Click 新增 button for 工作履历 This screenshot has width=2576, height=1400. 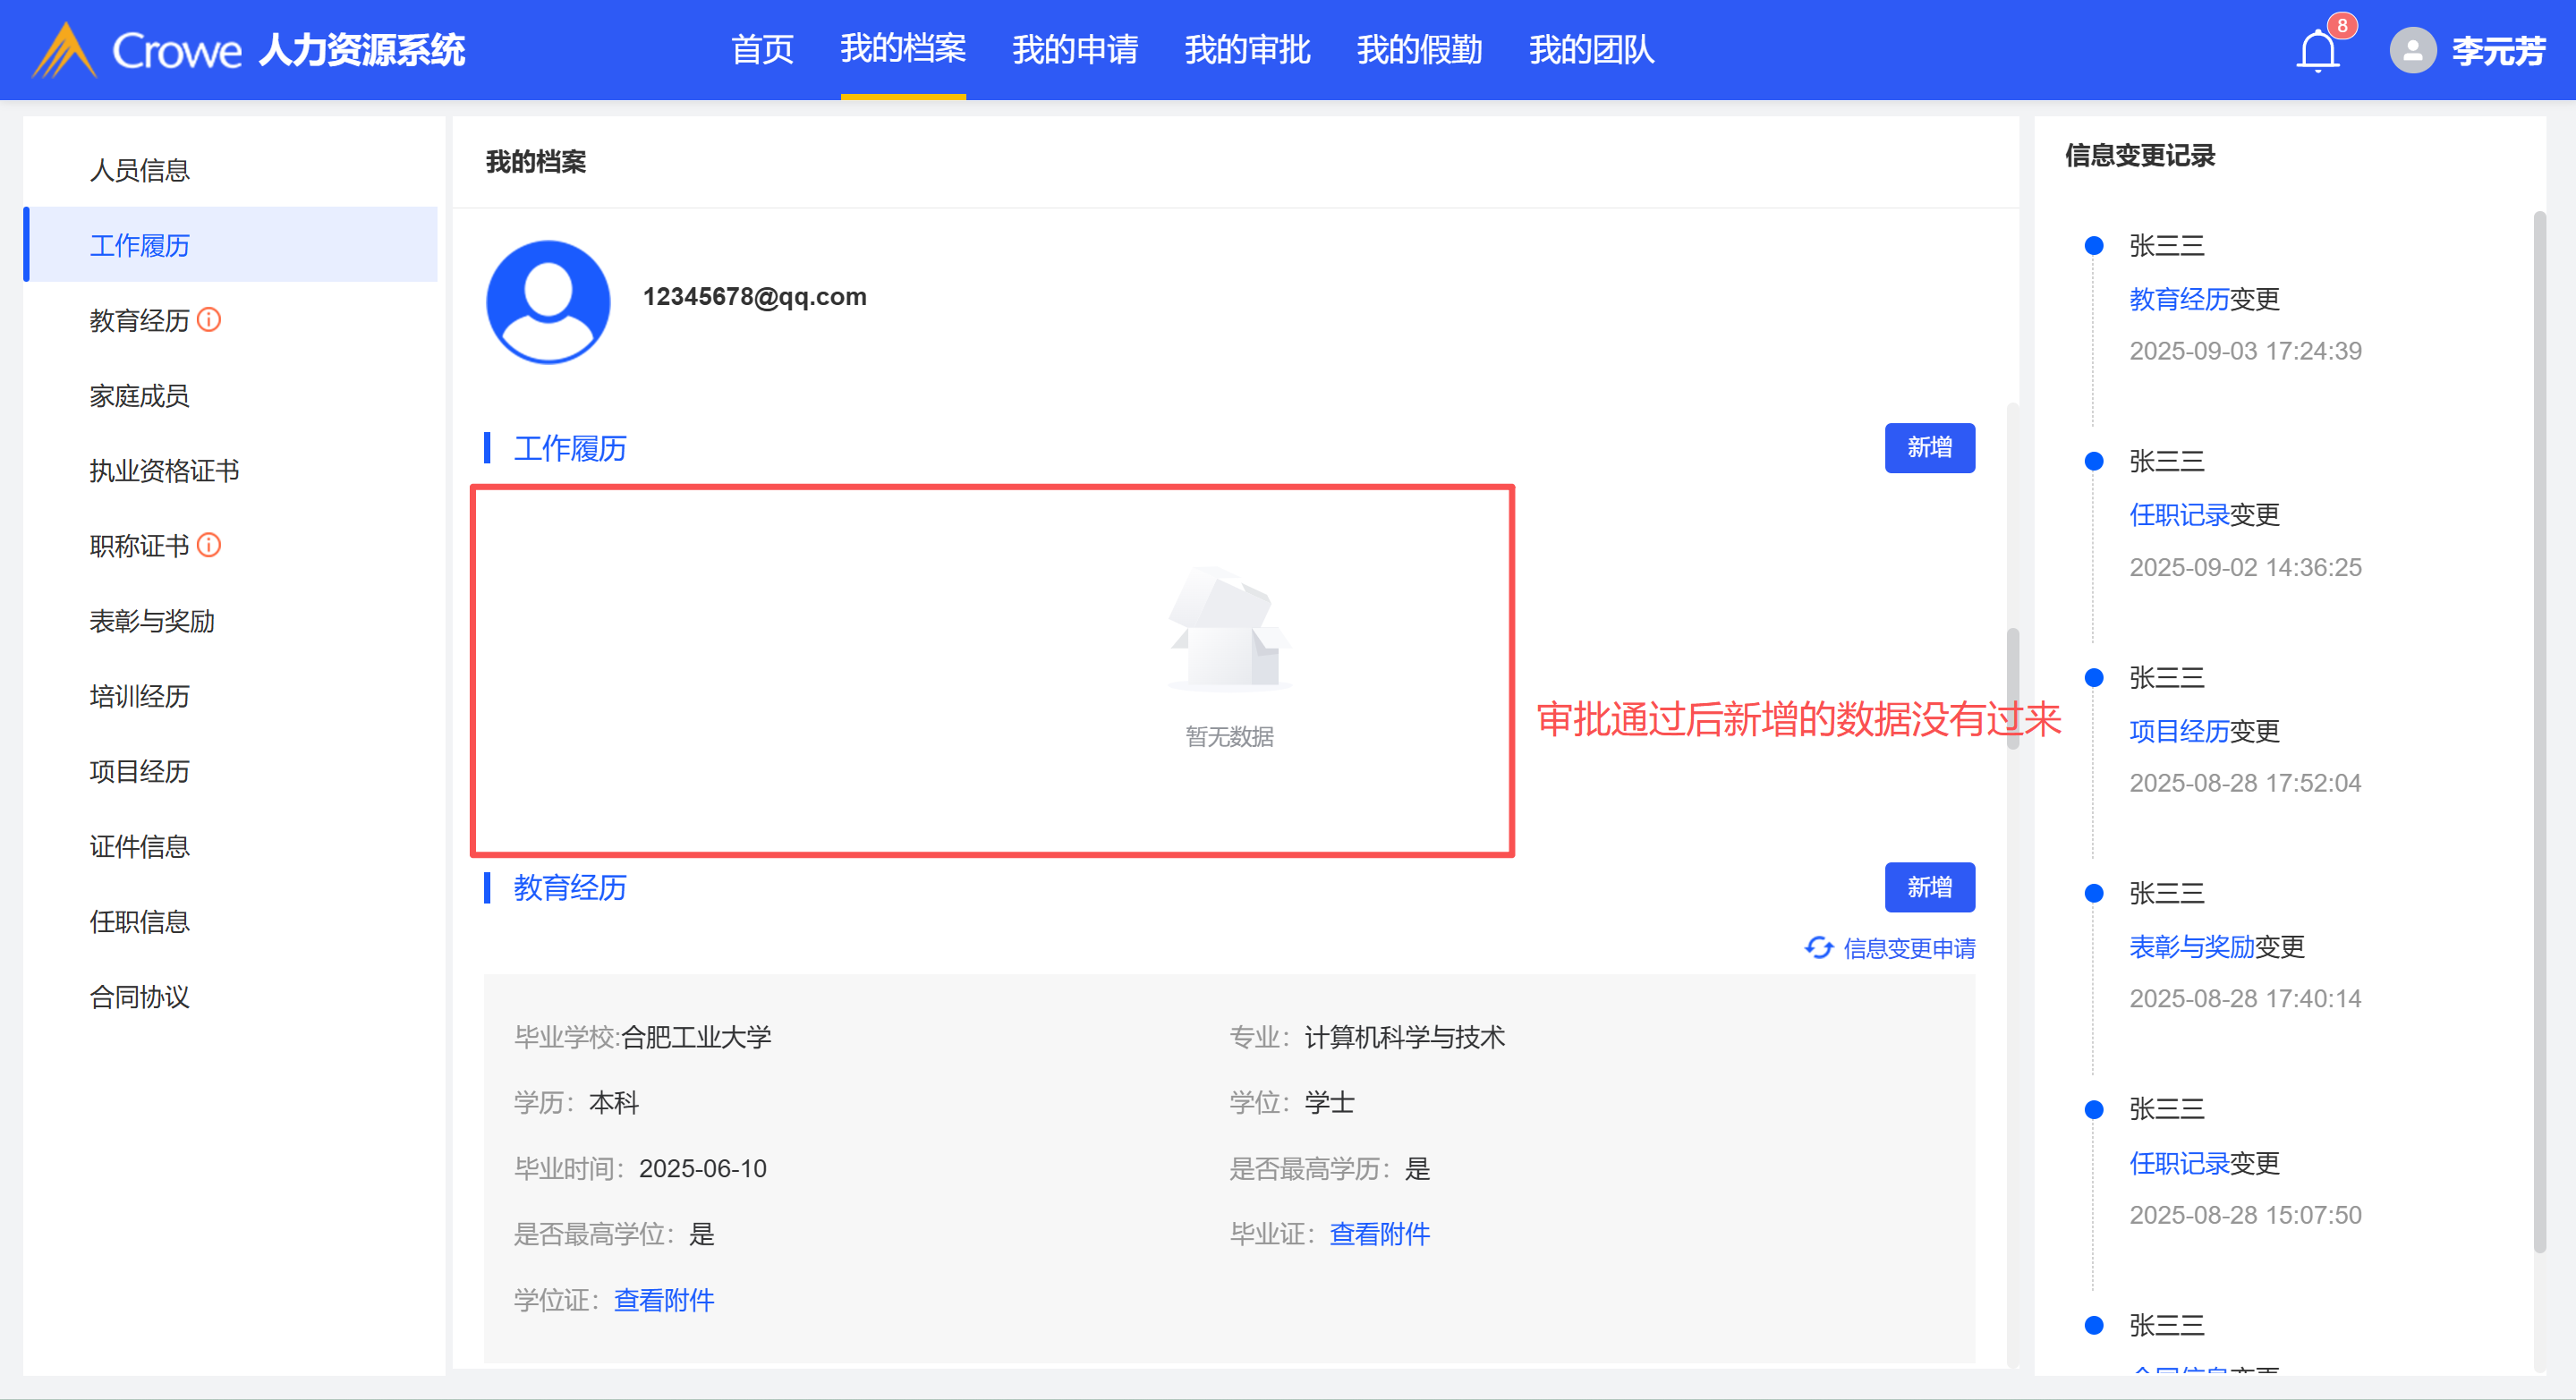[1929, 447]
